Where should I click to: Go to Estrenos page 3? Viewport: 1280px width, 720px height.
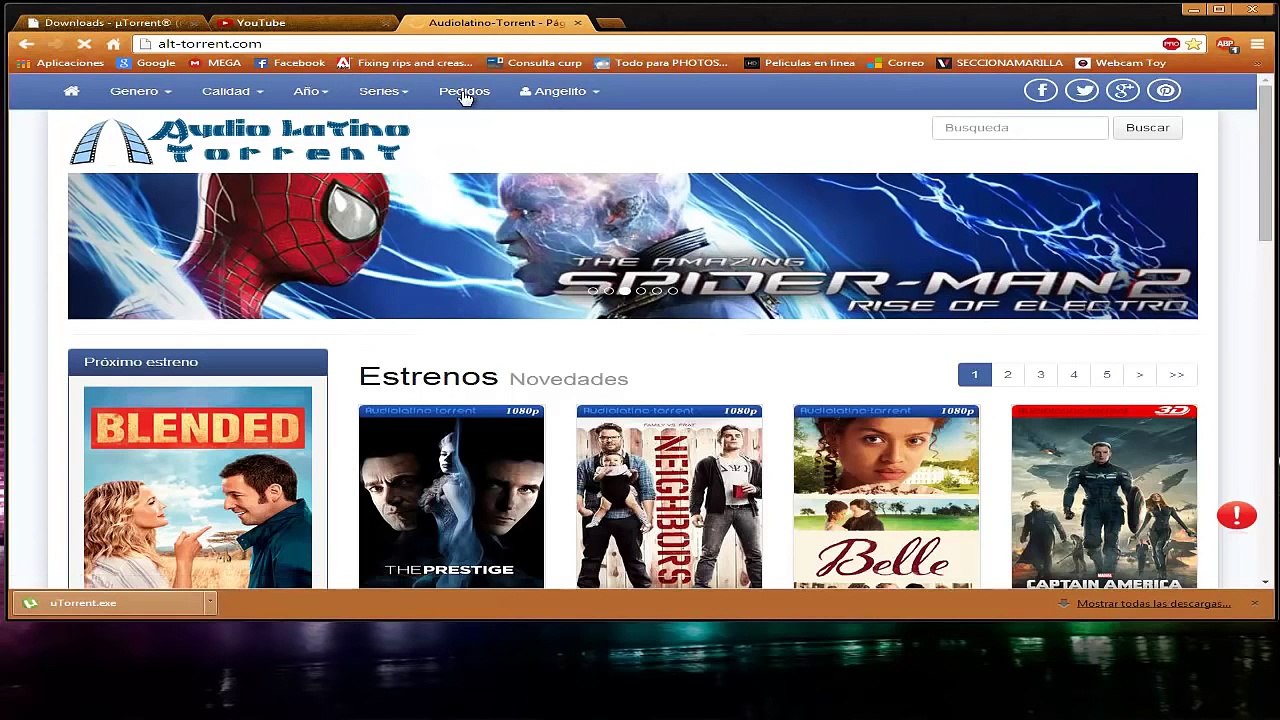[1041, 375]
